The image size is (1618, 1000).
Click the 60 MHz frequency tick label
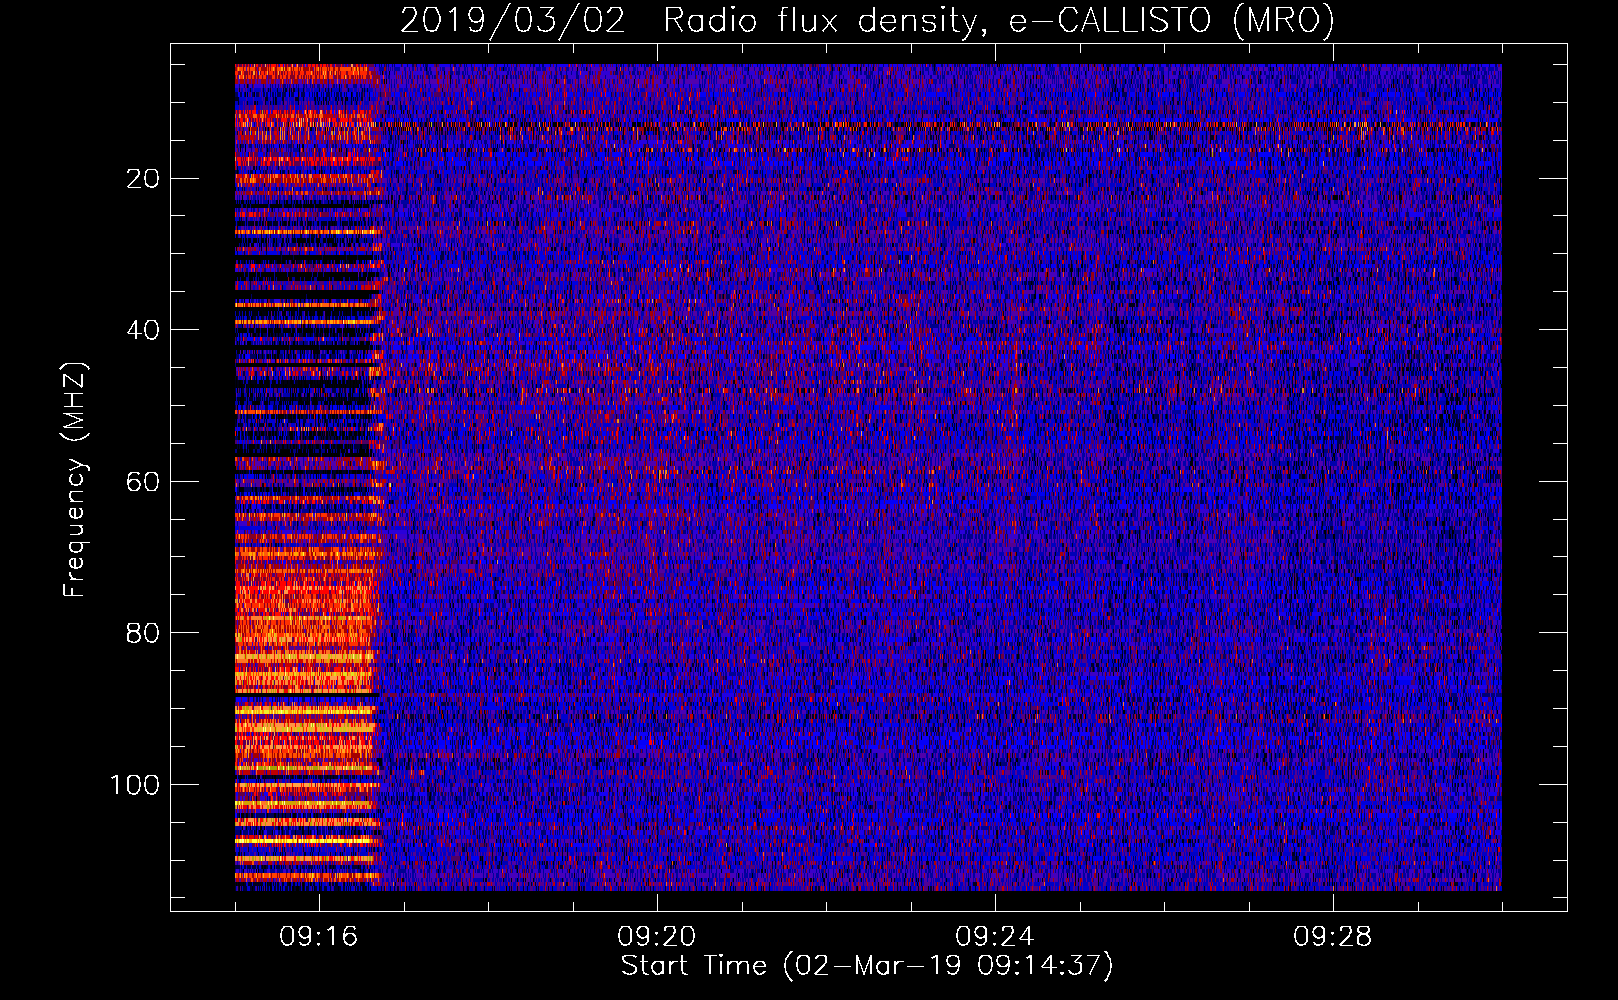(x=143, y=482)
